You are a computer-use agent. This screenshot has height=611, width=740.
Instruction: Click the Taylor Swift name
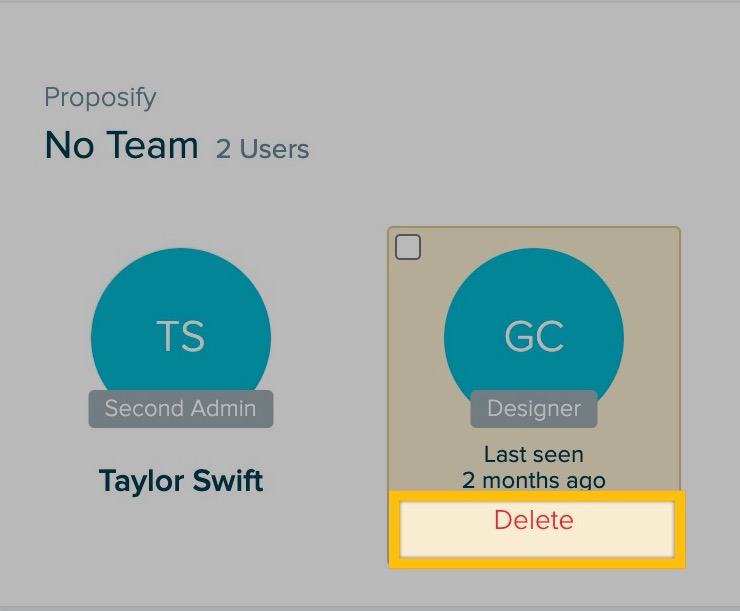tap(181, 480)
